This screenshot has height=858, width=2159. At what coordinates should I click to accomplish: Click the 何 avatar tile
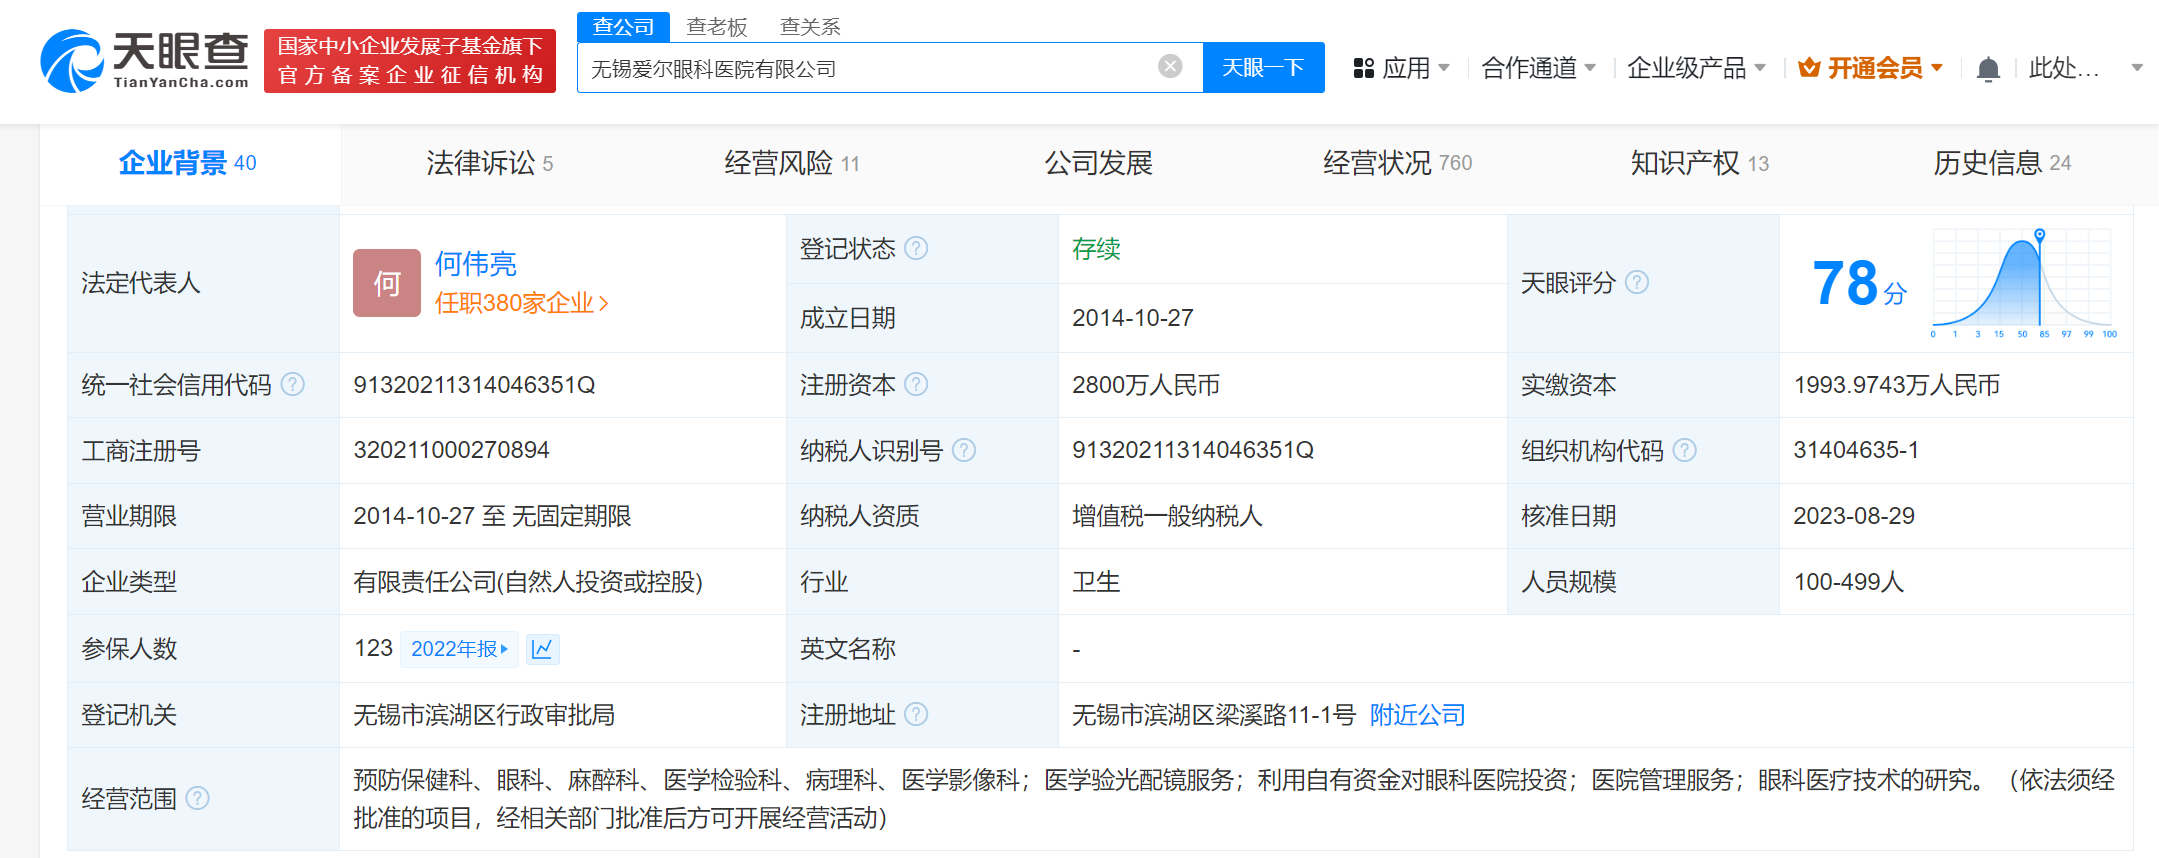[387, 283]
